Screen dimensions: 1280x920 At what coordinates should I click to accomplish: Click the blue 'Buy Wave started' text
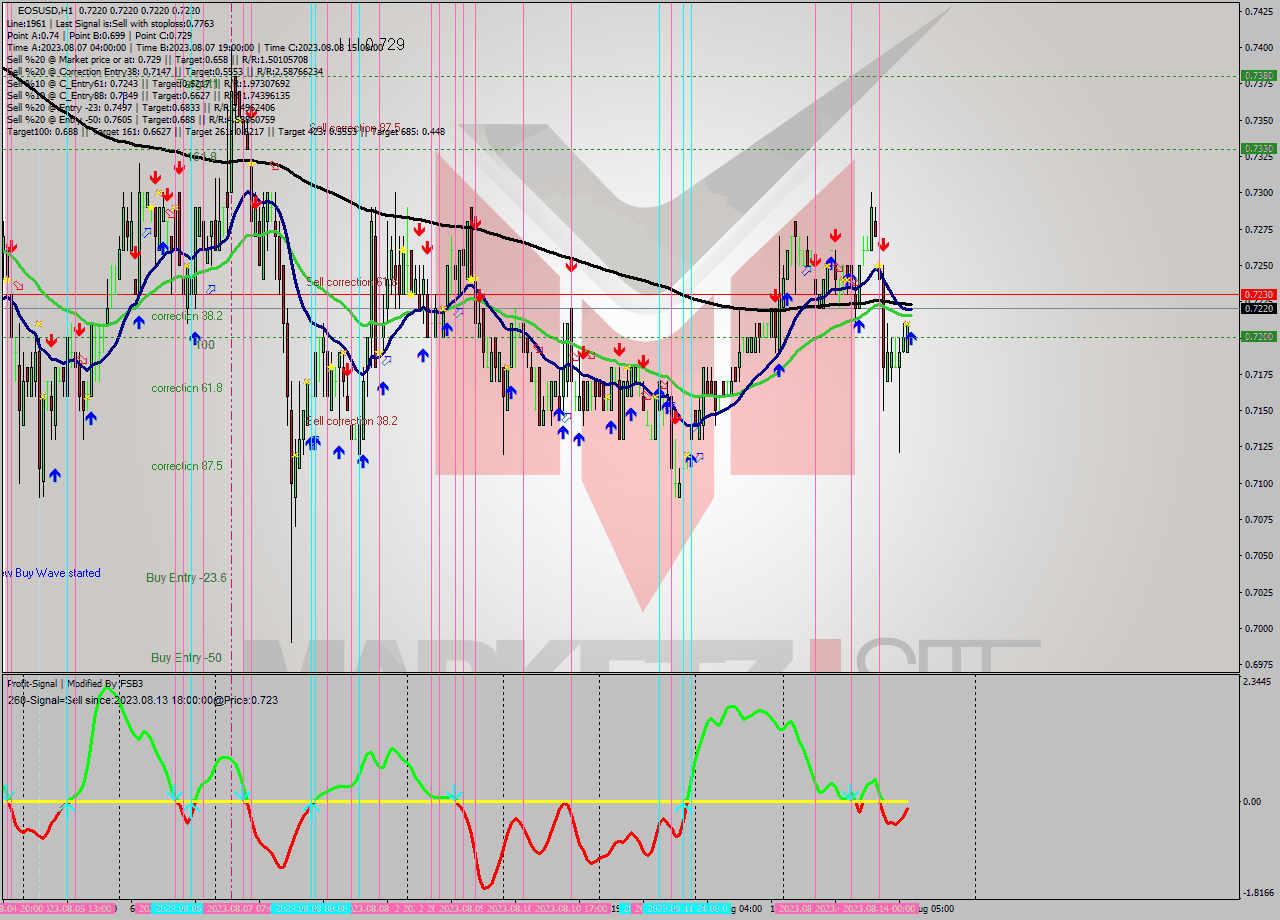tap(53, 574)
